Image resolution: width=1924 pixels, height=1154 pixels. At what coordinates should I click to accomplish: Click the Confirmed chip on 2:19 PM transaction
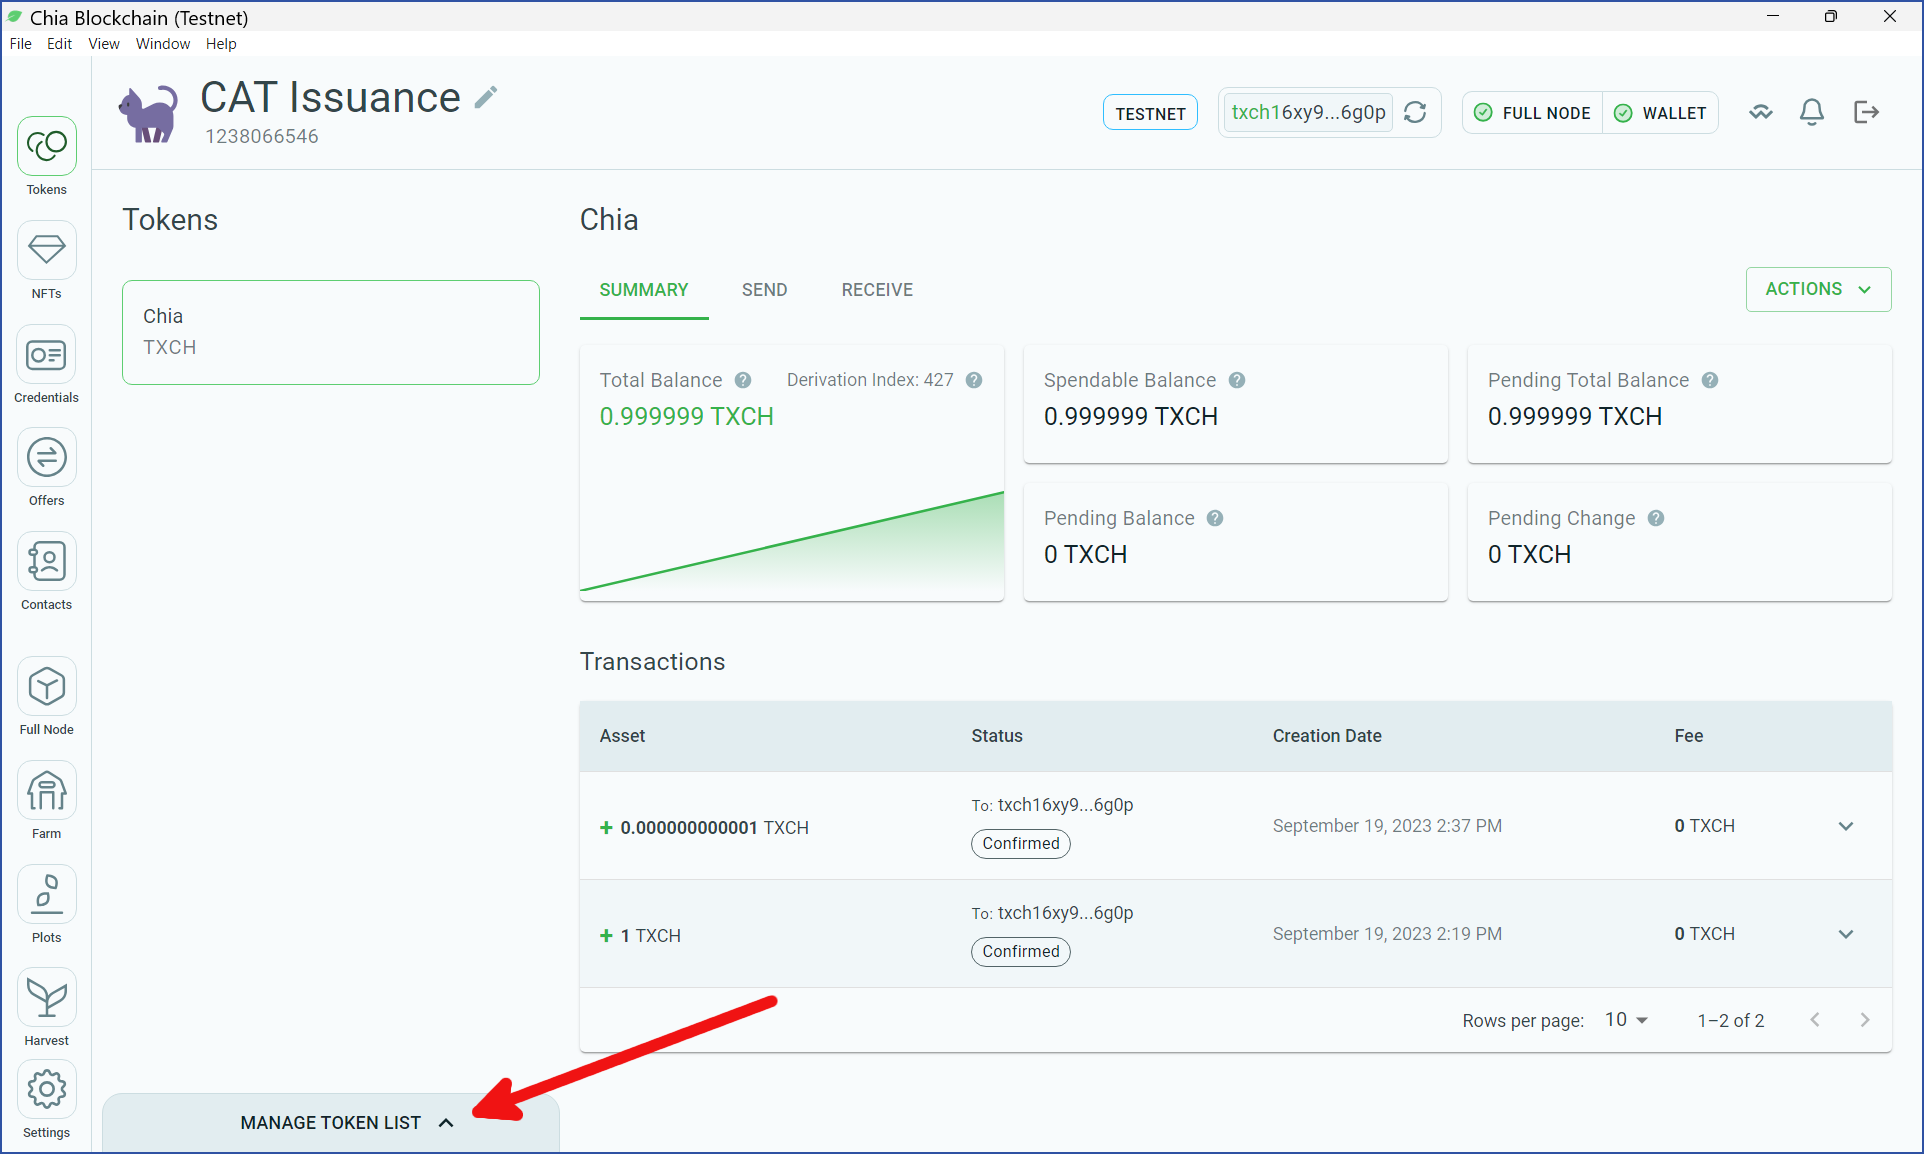1021,951
